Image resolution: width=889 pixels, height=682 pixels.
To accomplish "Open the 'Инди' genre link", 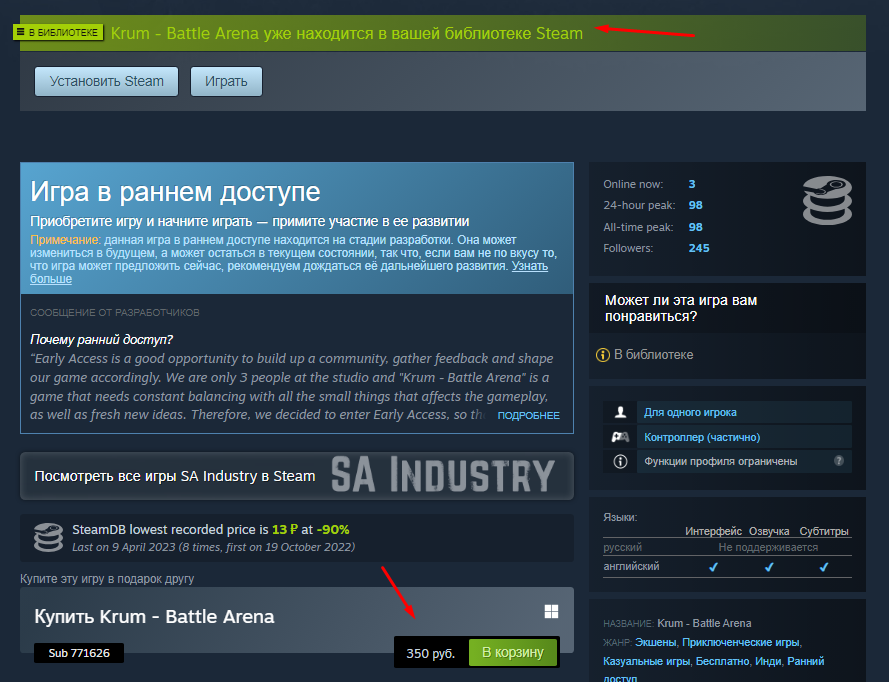I will (768, 662).
